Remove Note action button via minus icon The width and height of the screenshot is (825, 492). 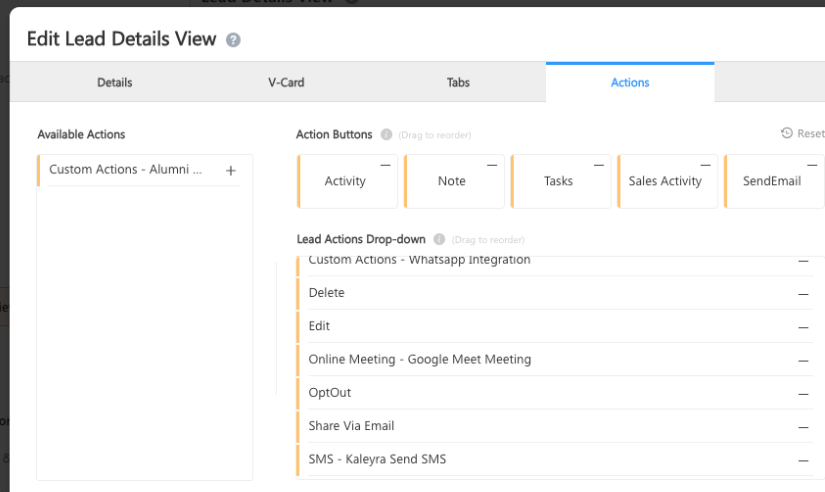tap(492, 165)
